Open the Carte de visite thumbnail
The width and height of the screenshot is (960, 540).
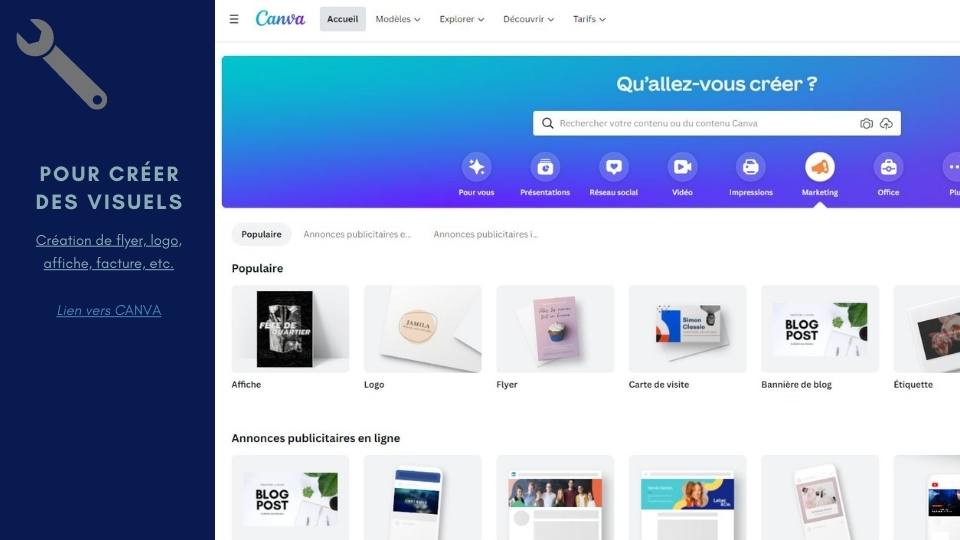coord(688,329)
